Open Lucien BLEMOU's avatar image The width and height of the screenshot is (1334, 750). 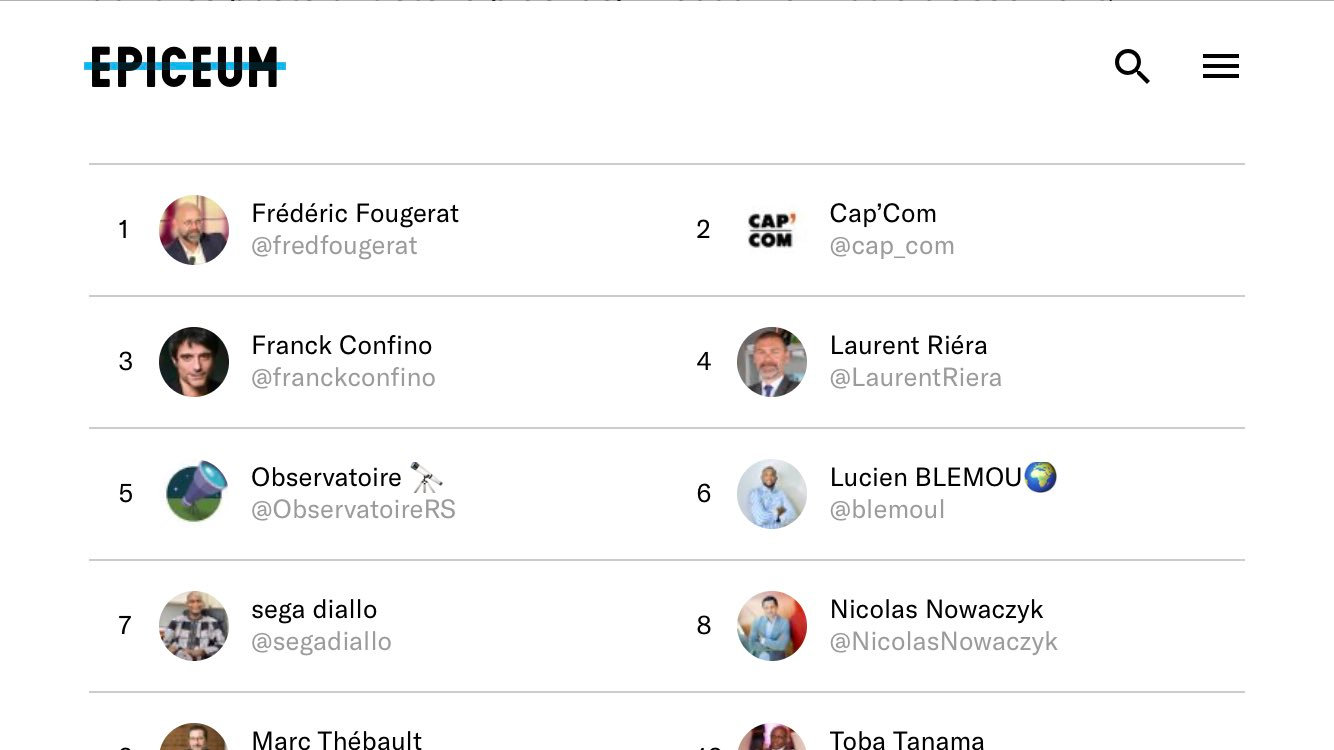(x=772, y=494)
